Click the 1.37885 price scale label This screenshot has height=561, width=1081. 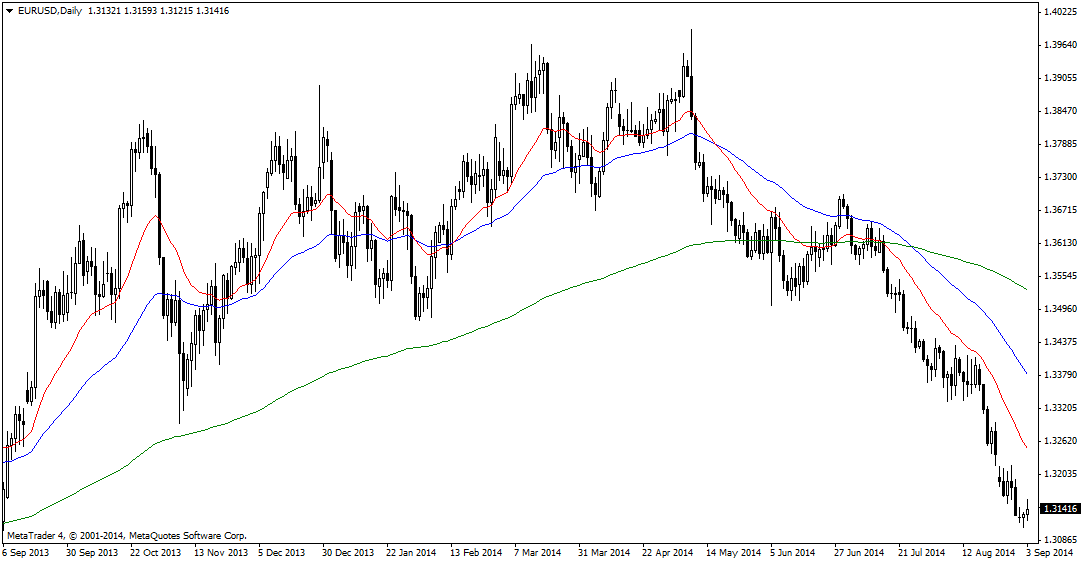point(1060,144)
